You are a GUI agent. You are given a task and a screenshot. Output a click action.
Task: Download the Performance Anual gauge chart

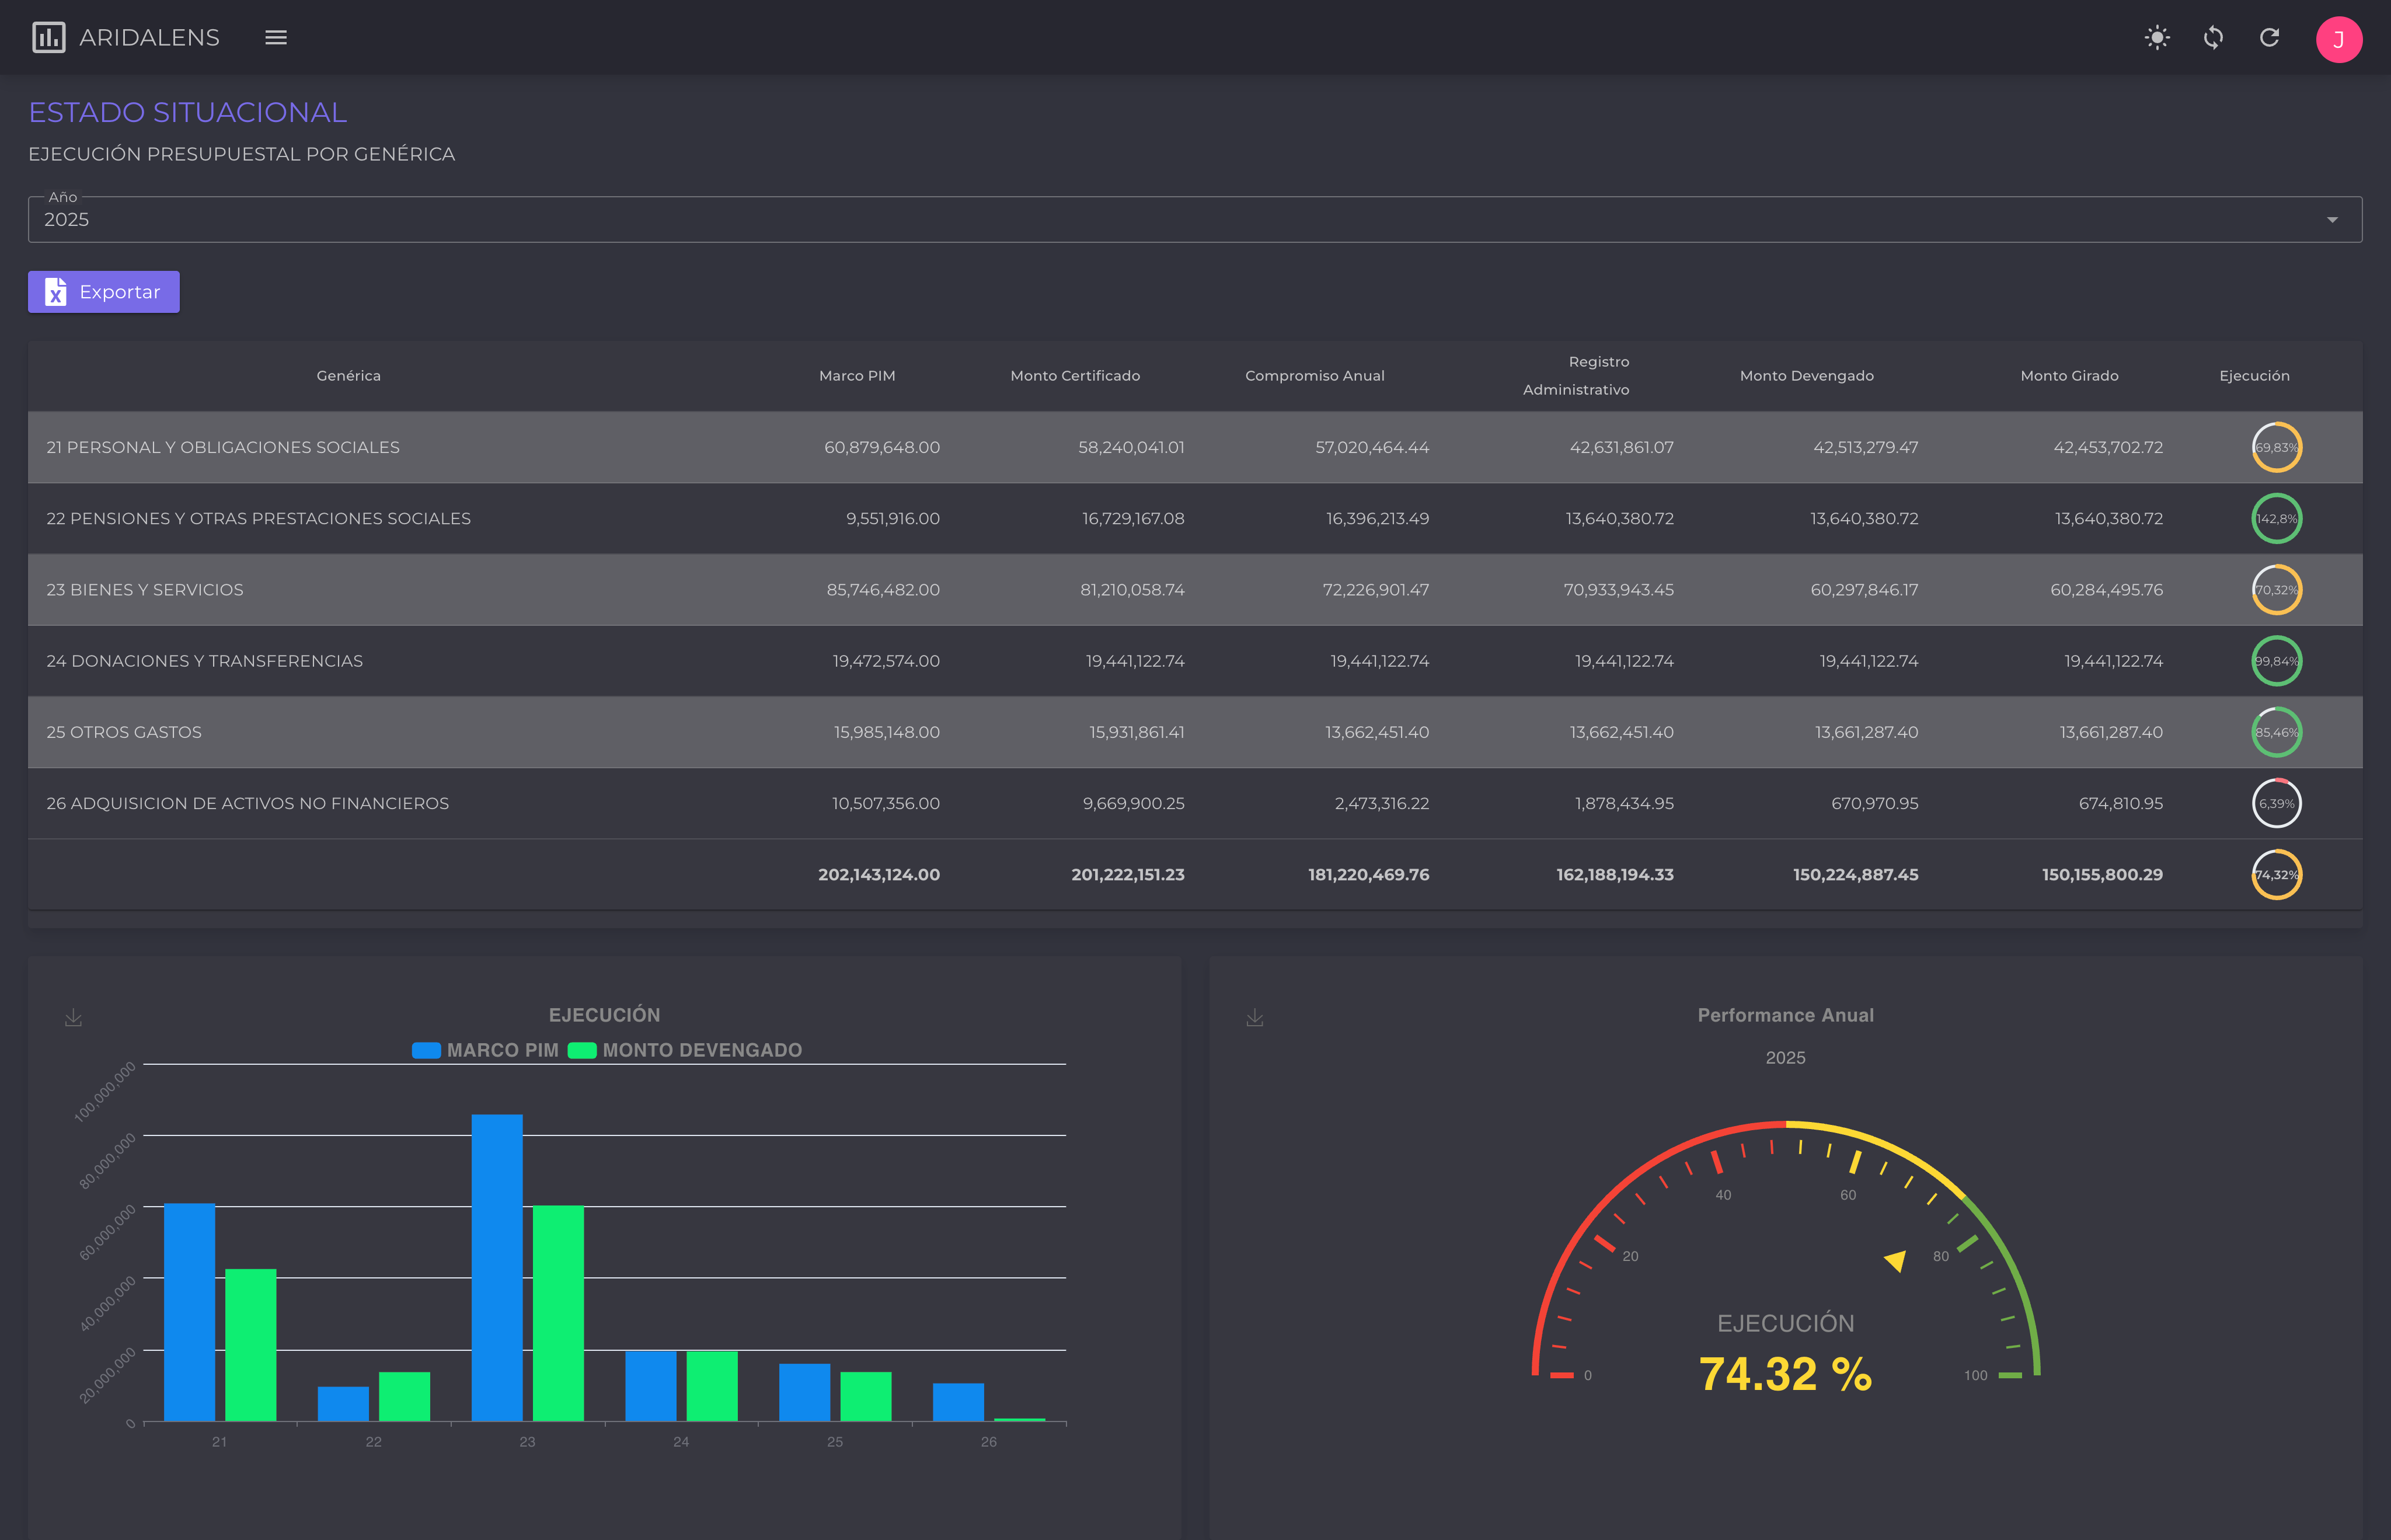1254,1018
